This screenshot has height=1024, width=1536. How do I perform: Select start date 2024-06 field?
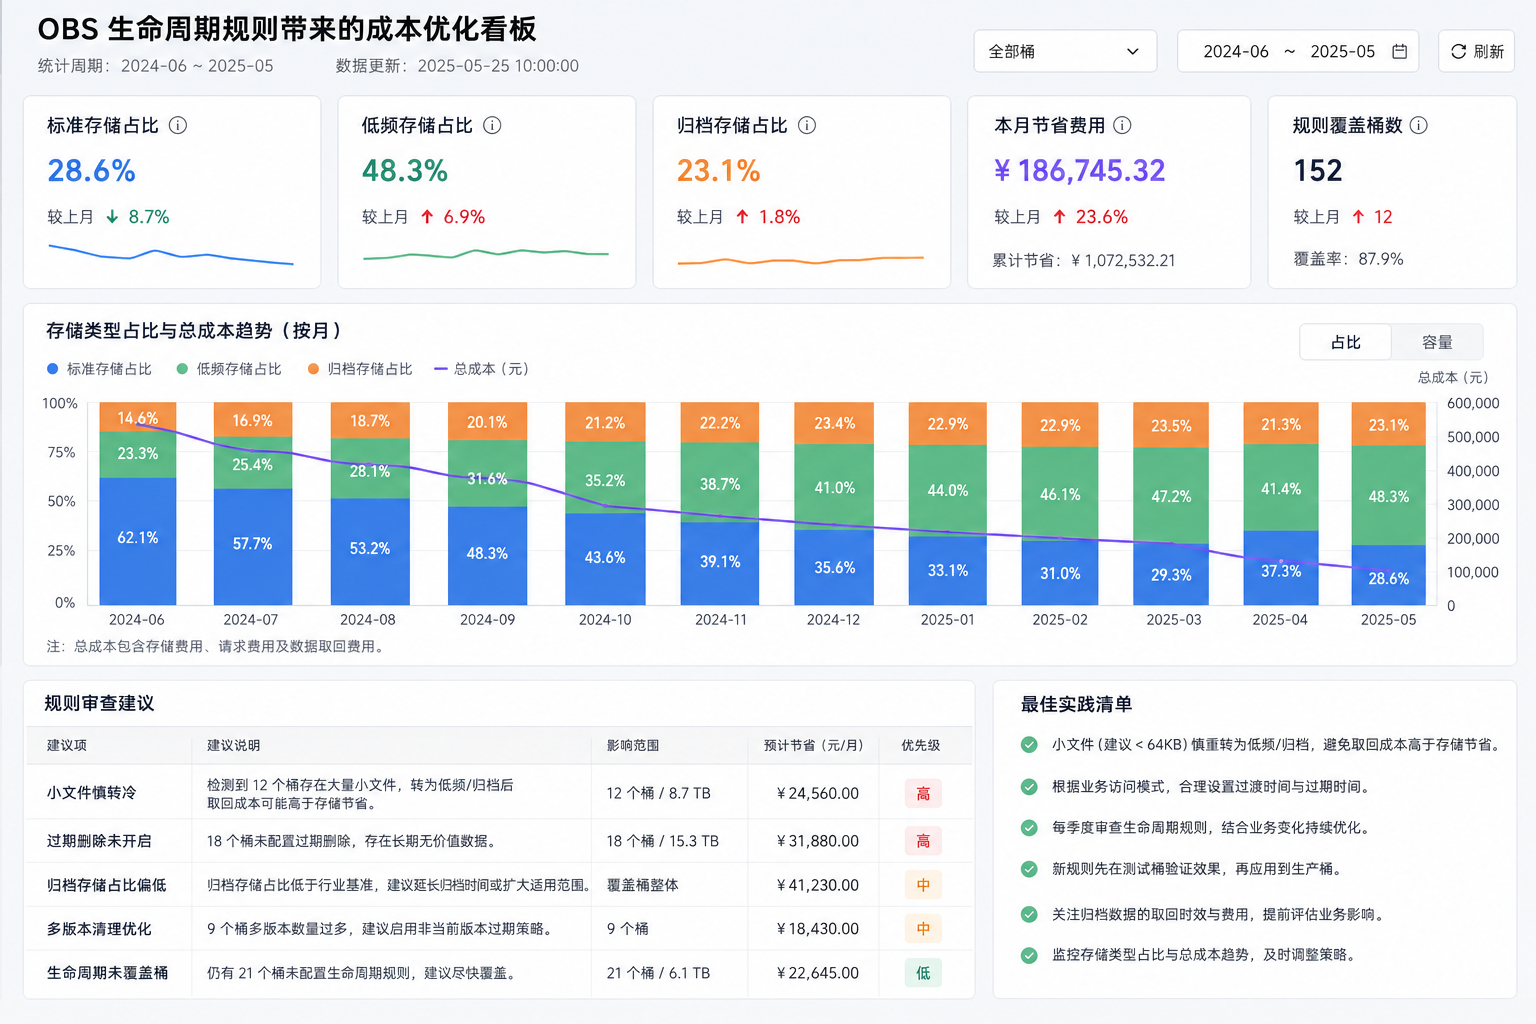1236,51
